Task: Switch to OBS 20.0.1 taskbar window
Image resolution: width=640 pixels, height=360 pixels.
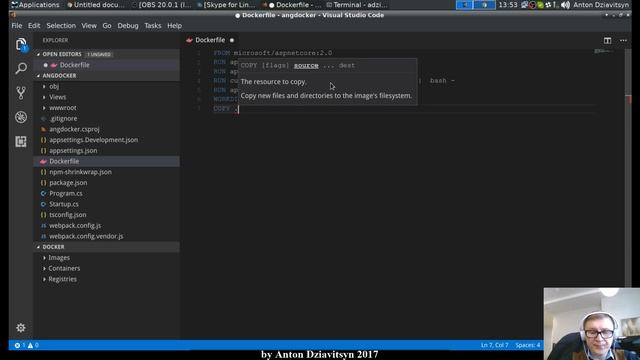Action: pyautogui.click(x=162, y=5)
